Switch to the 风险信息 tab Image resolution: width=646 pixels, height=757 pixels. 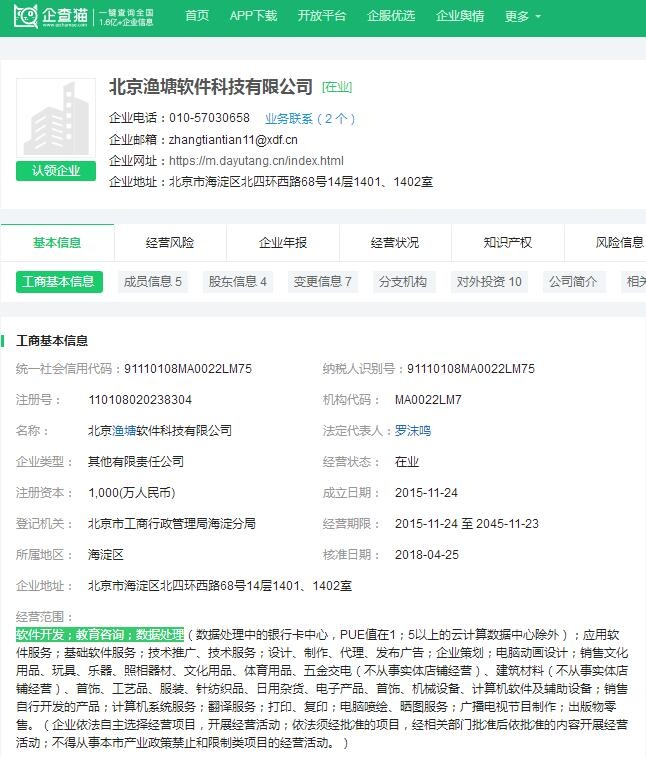pos(619,242)
